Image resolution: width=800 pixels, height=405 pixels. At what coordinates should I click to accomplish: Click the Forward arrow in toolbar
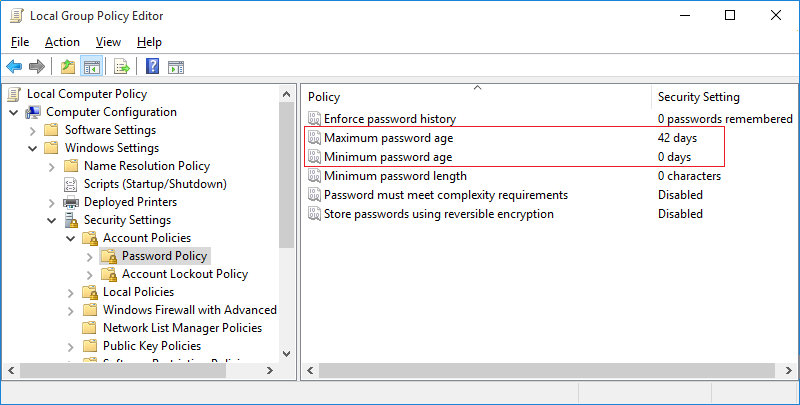(36, 67)
